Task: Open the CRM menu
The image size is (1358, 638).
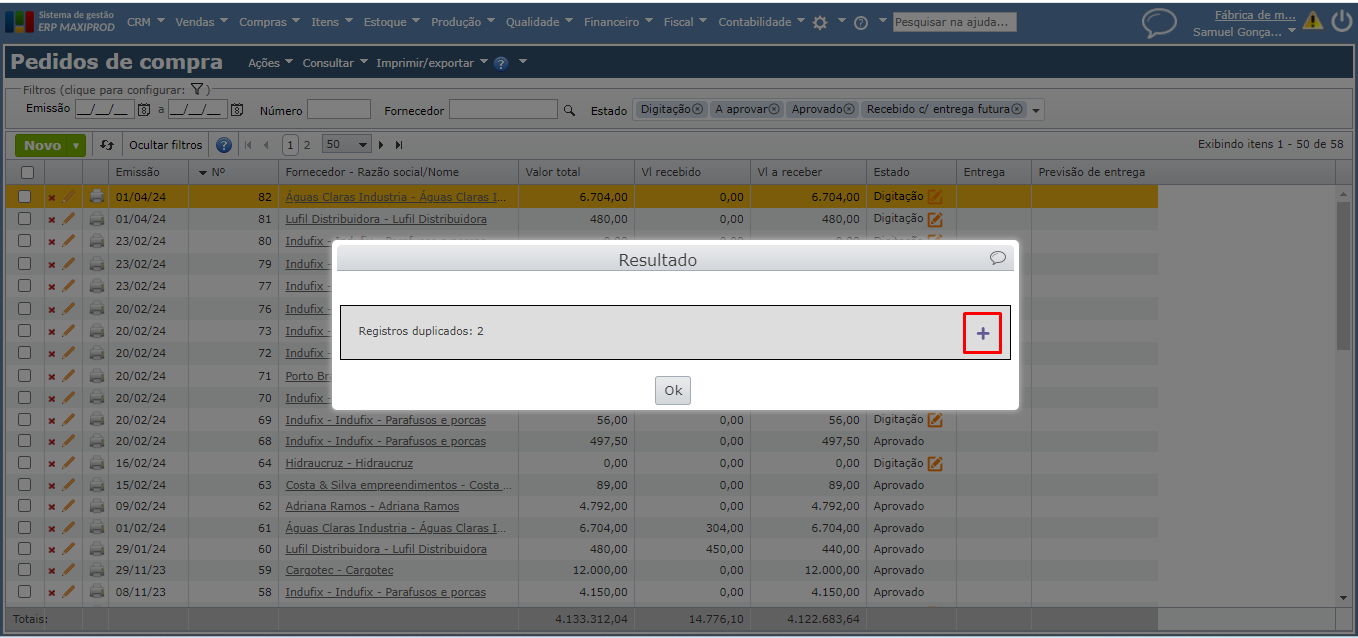Action: pos(145,22)
